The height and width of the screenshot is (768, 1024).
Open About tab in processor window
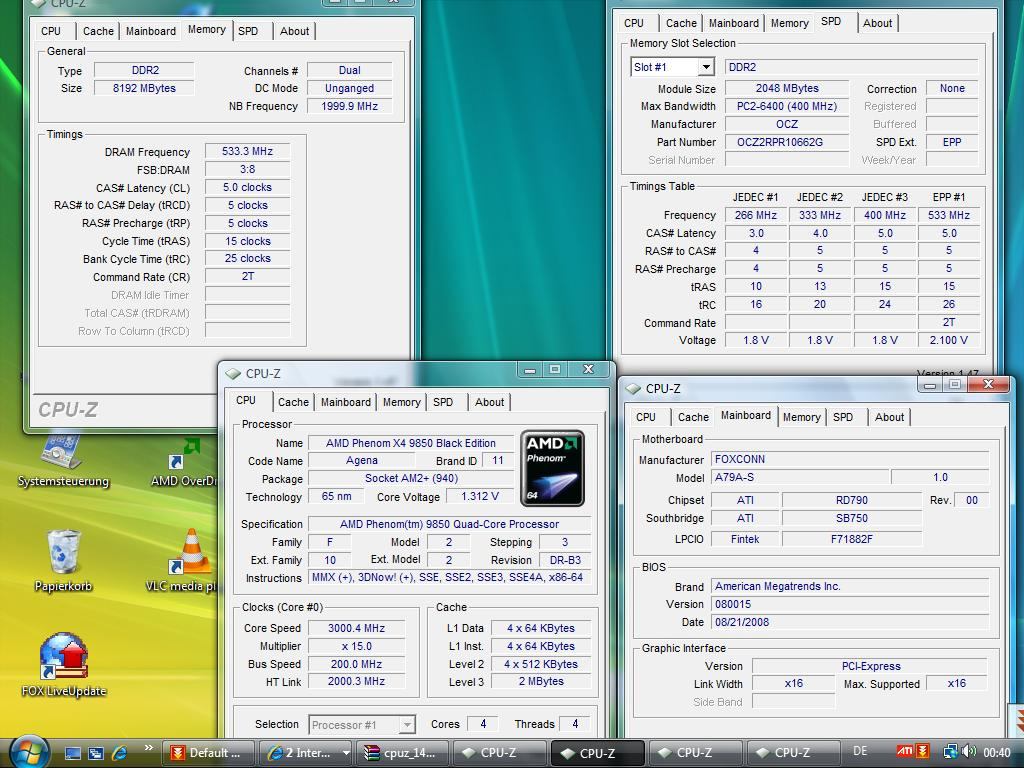489,402
